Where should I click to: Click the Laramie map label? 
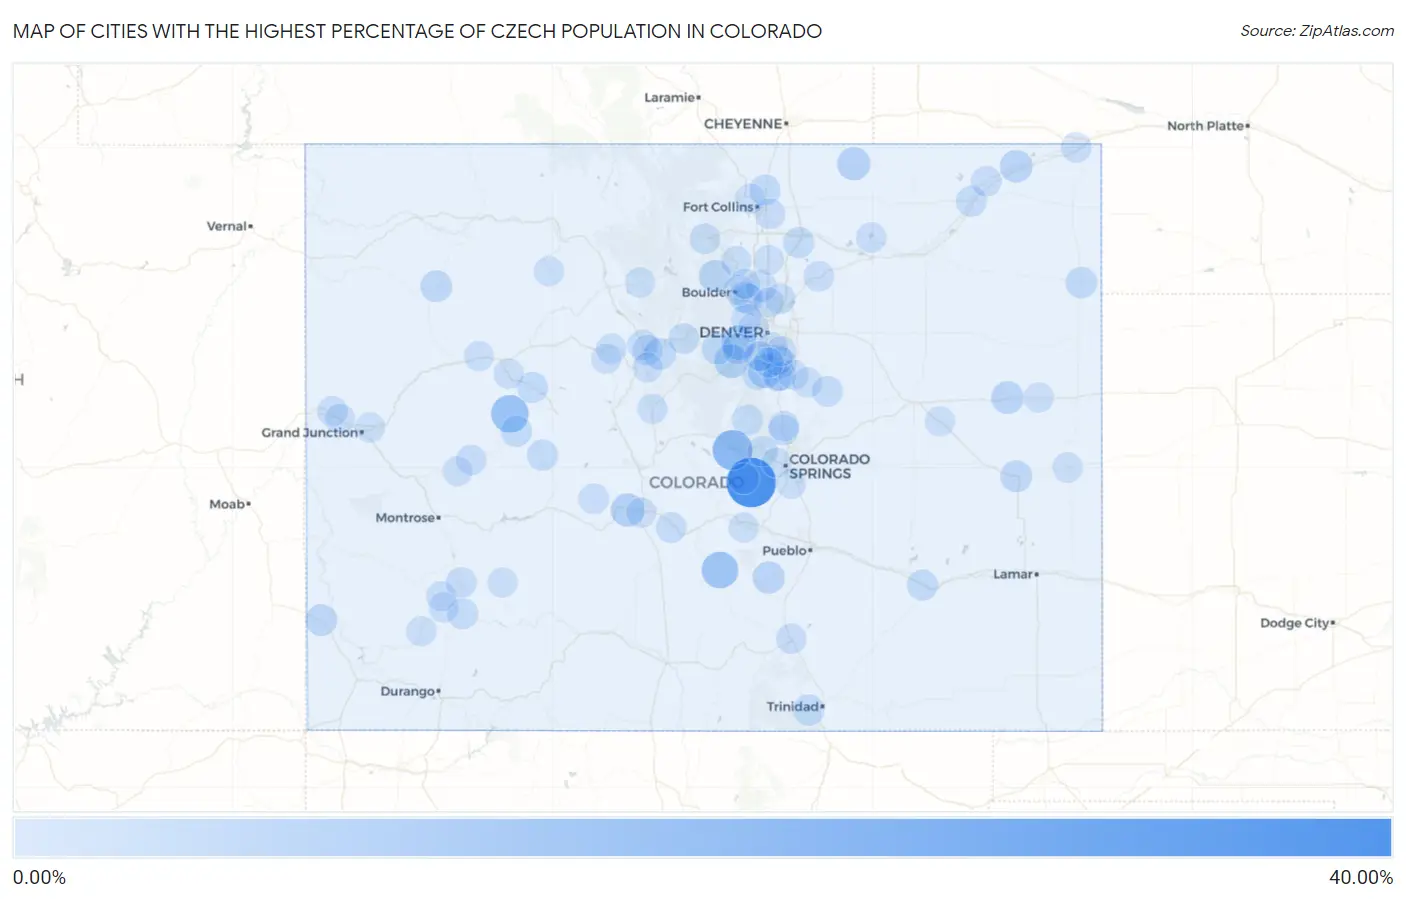click(669, 97)
